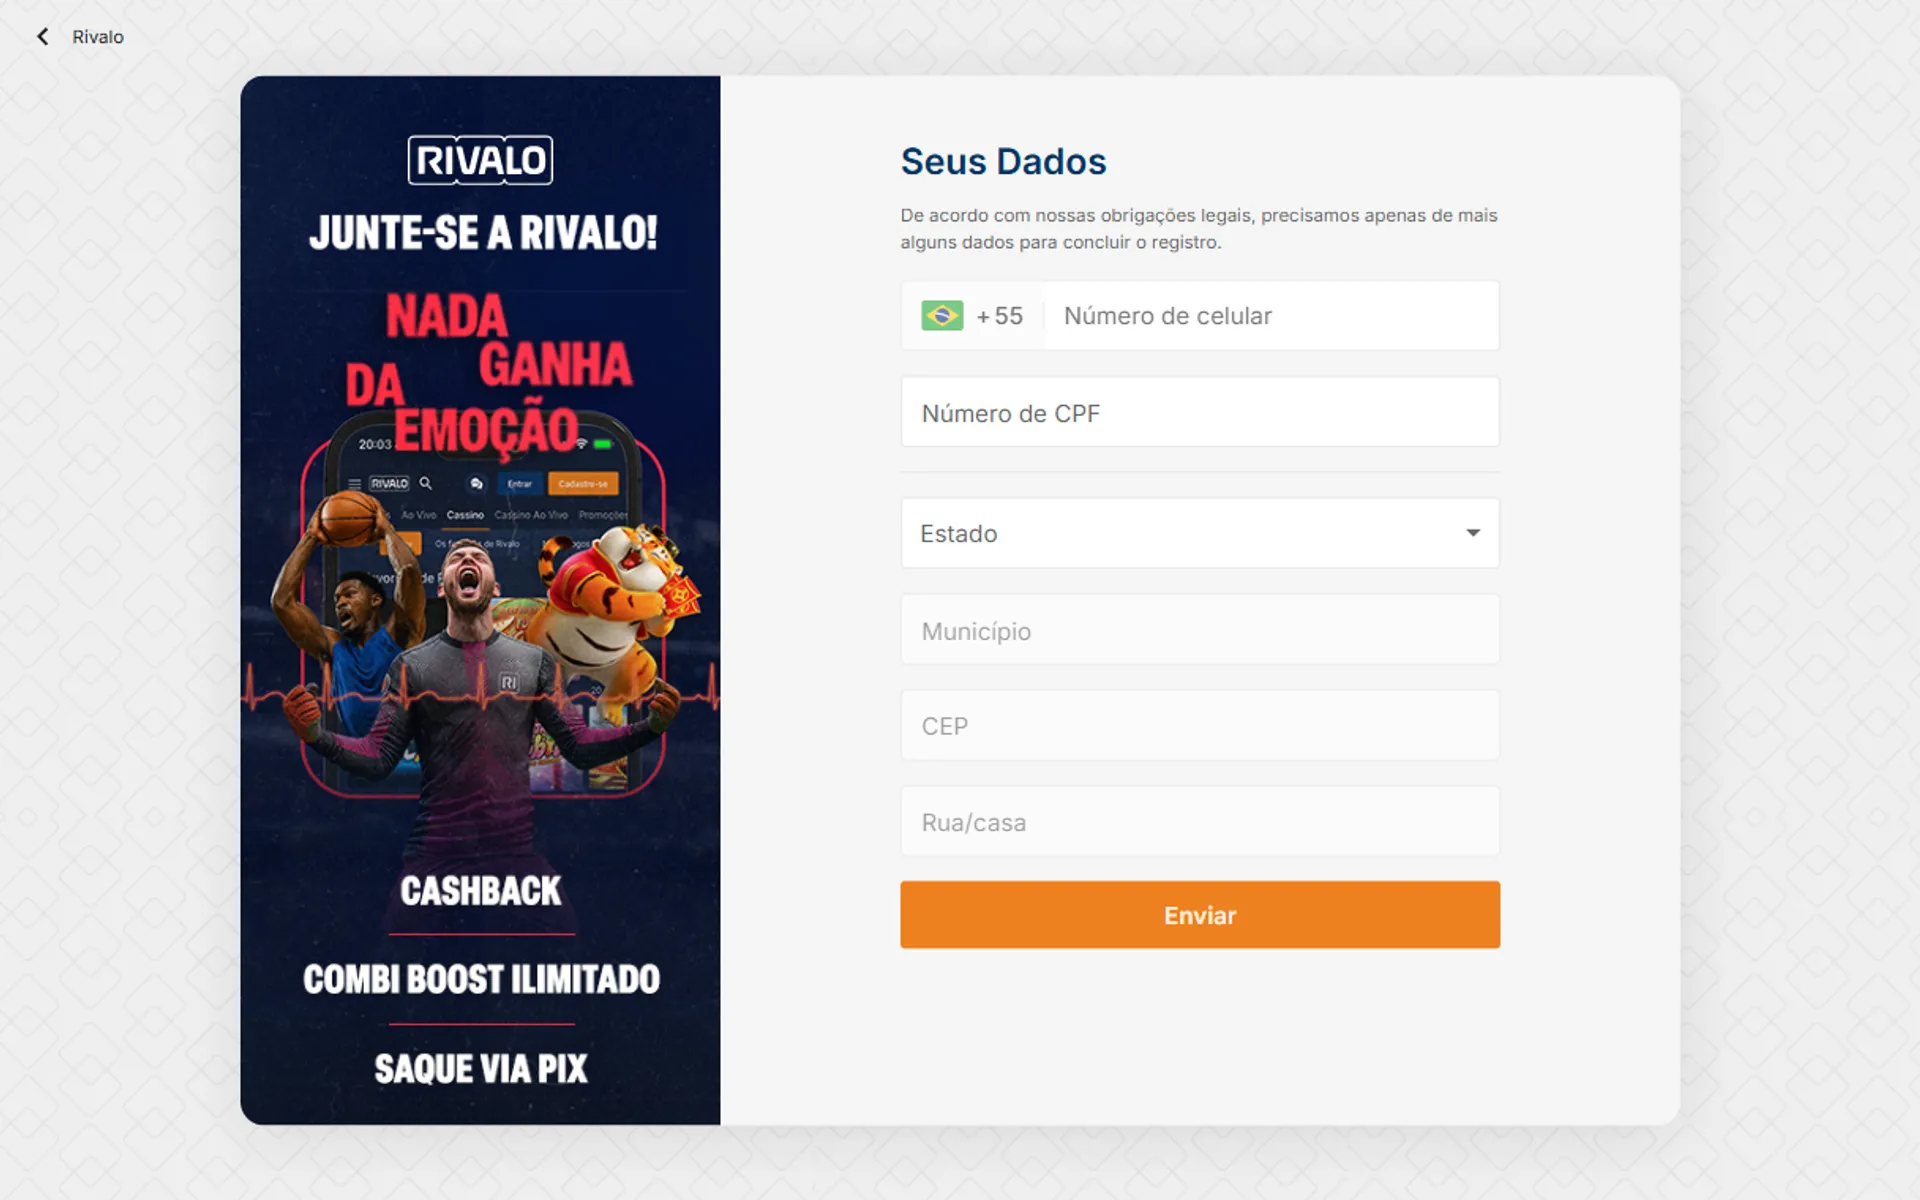The width and height of the screenshot is (1920, 1200).
Task: Expand the Estado dropdown arrow
Action: 1473,533
